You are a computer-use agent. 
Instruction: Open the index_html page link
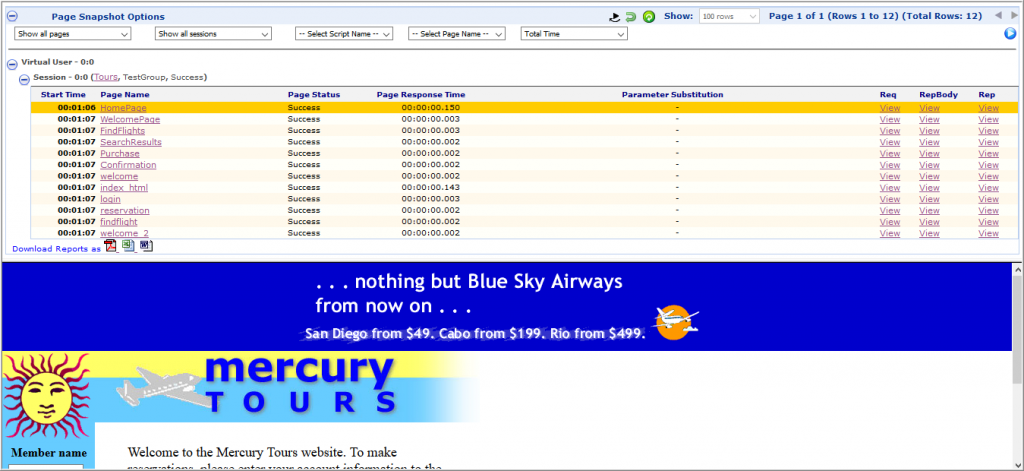(124, 187)
